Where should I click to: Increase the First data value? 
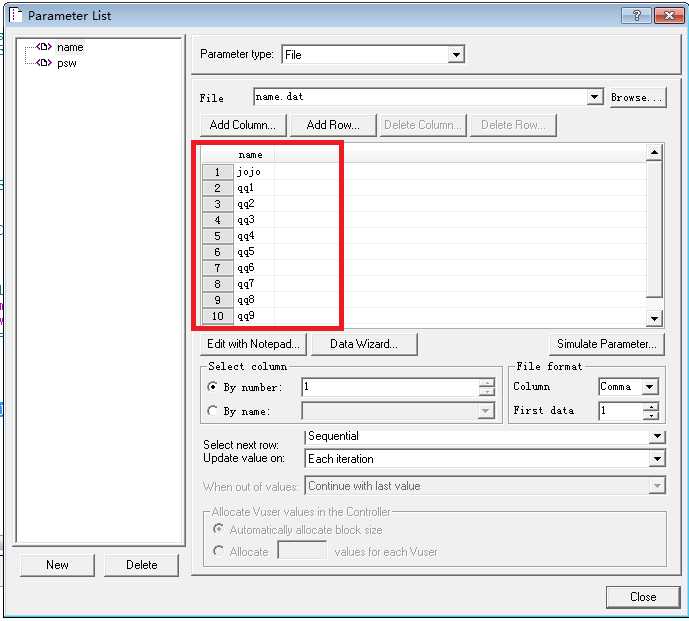click(650, 407)
